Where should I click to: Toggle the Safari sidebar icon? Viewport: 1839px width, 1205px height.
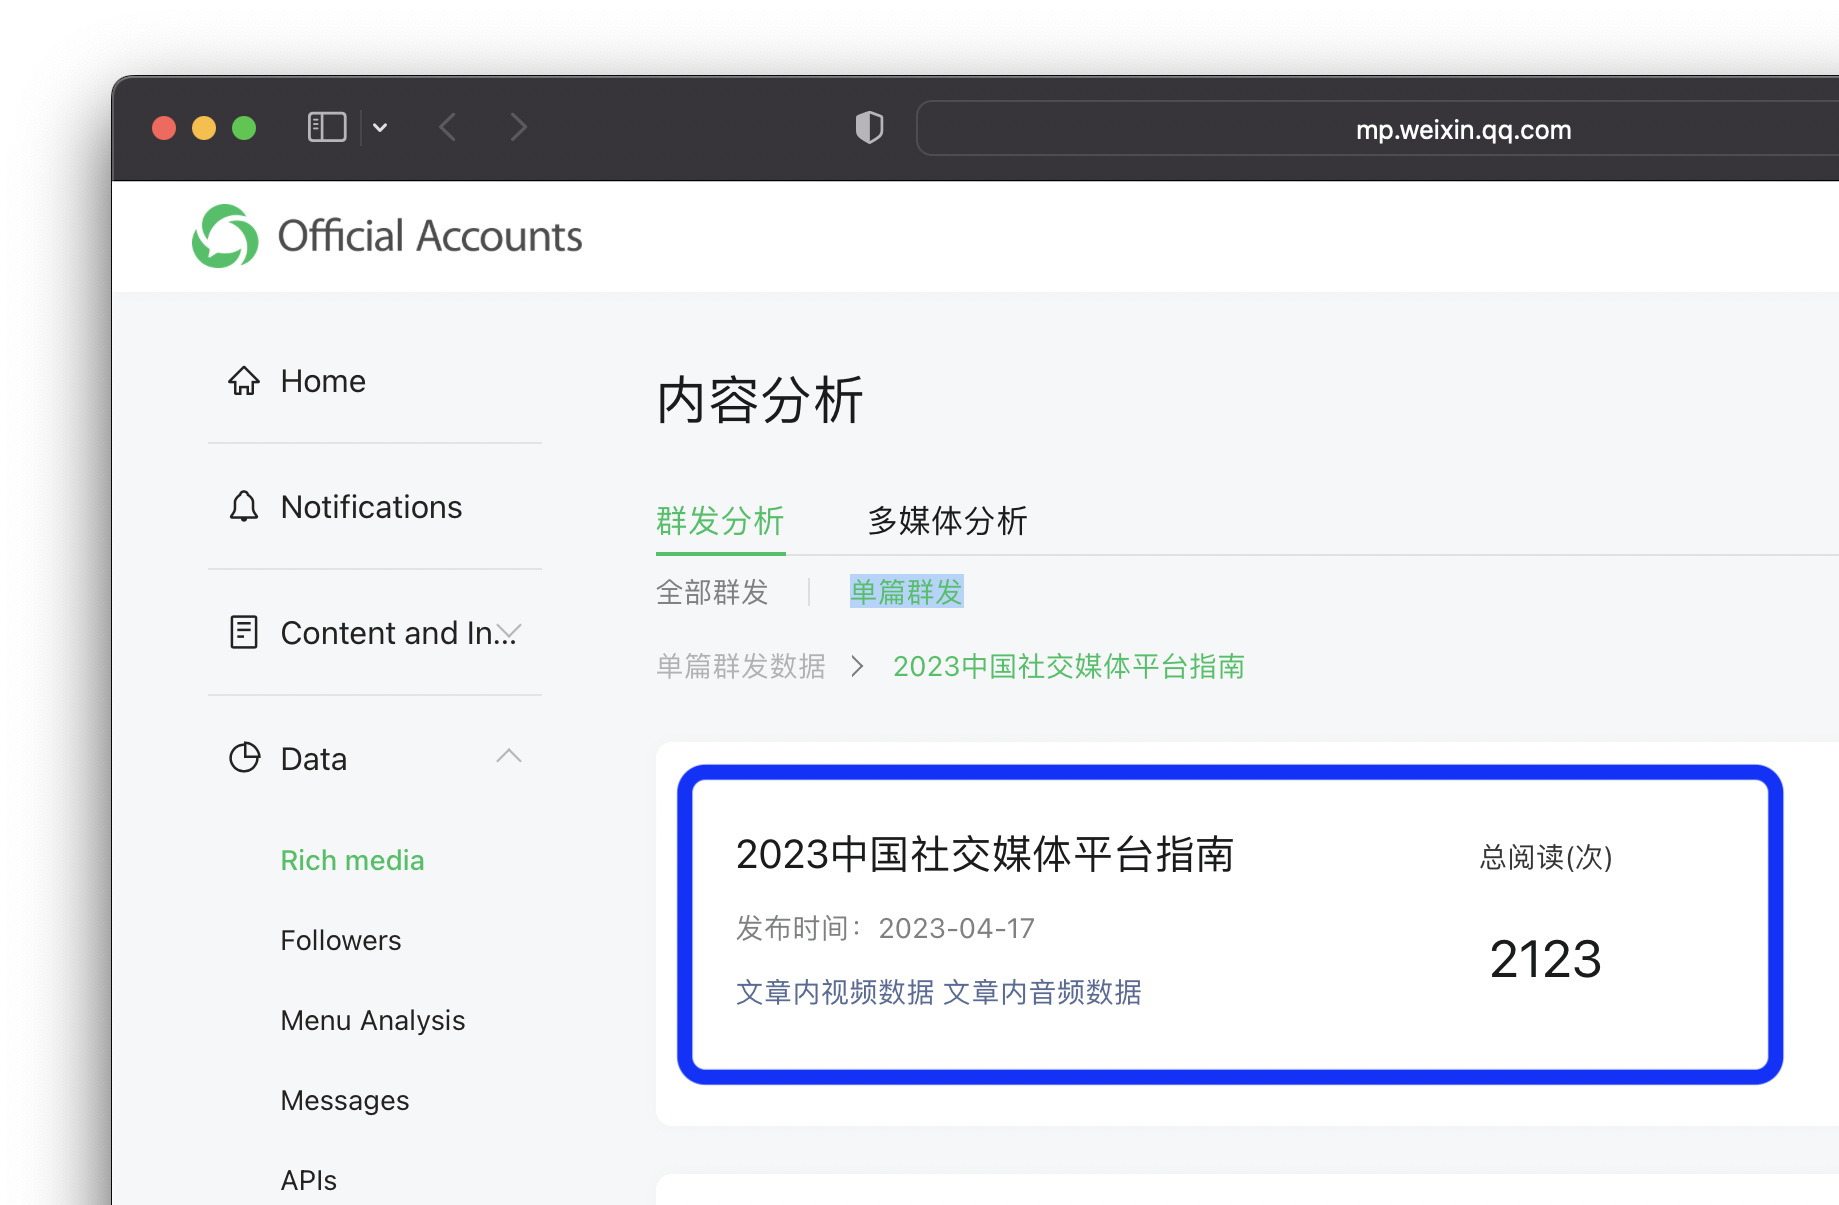[327, 127]
